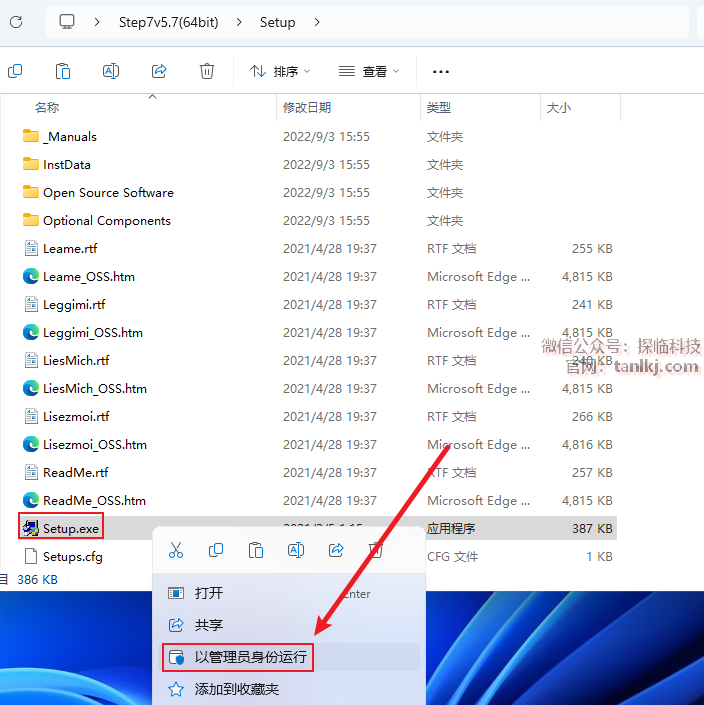Viewport: 704px width, 705px height.
Task: Choose 添加到收藏夹 from context menu
Action: [288, 689]
